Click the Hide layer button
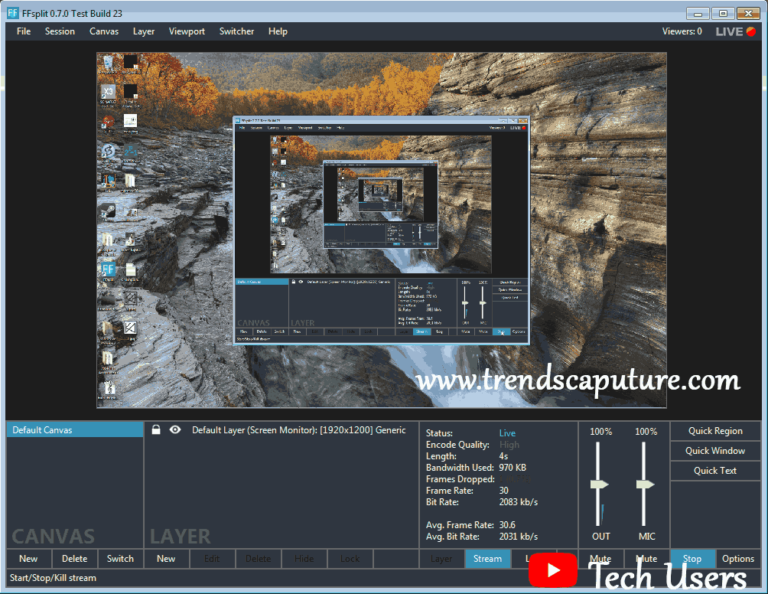 (304, 559)
